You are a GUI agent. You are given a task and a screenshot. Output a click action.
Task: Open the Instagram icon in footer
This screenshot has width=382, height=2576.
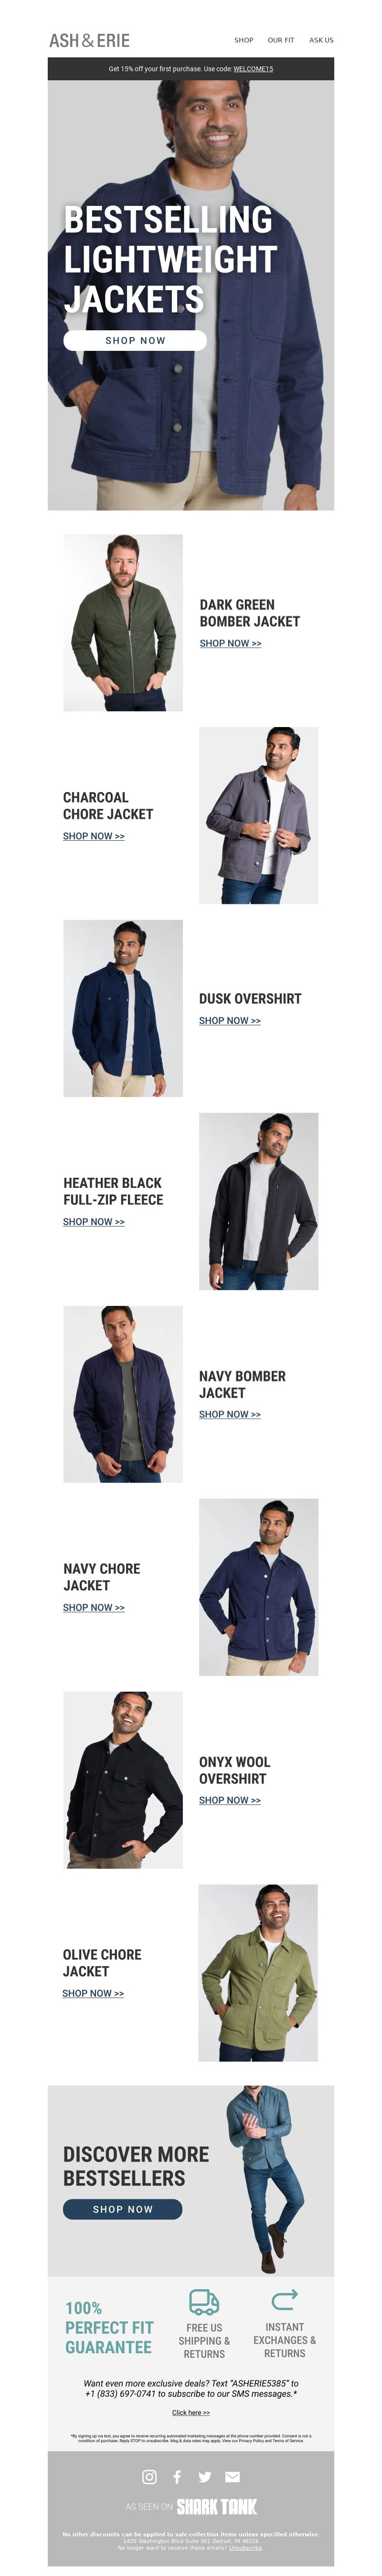149,2476
